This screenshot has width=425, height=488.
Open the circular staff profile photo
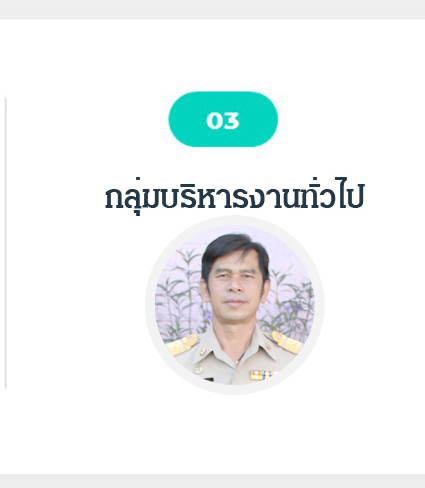tap(235, 305)
